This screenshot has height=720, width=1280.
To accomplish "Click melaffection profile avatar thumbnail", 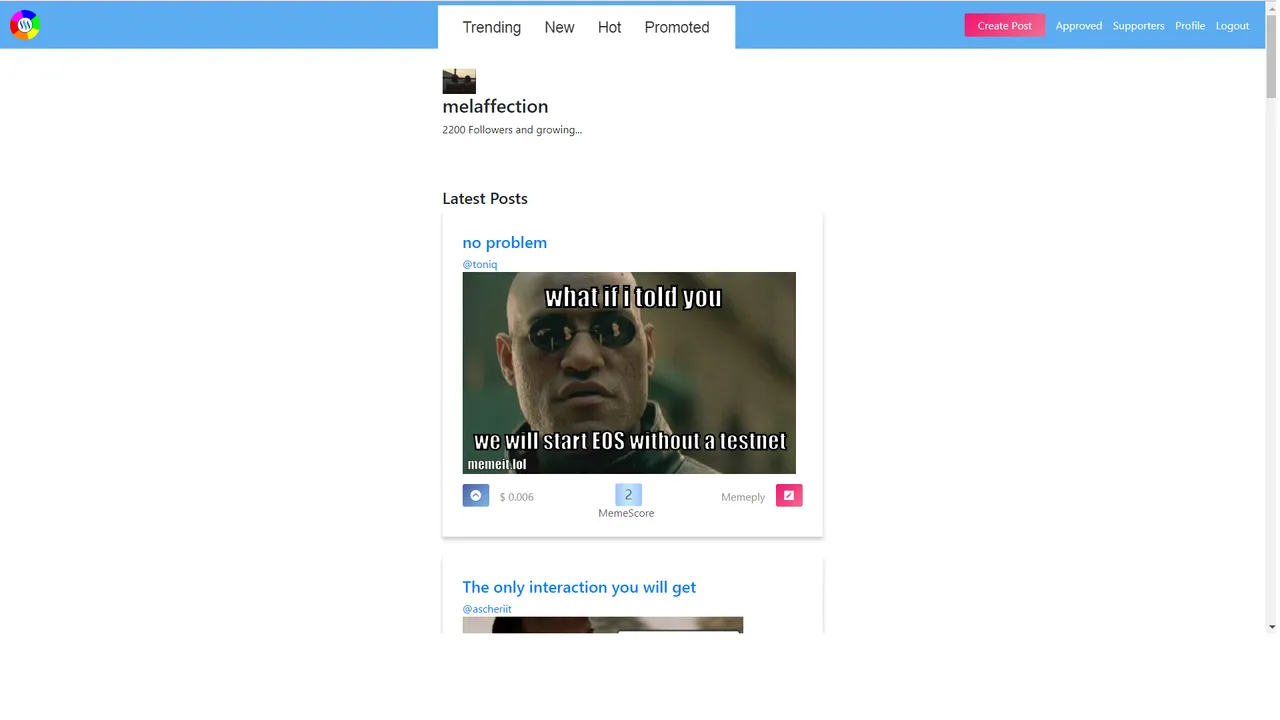I will click(x=459, y=81).
